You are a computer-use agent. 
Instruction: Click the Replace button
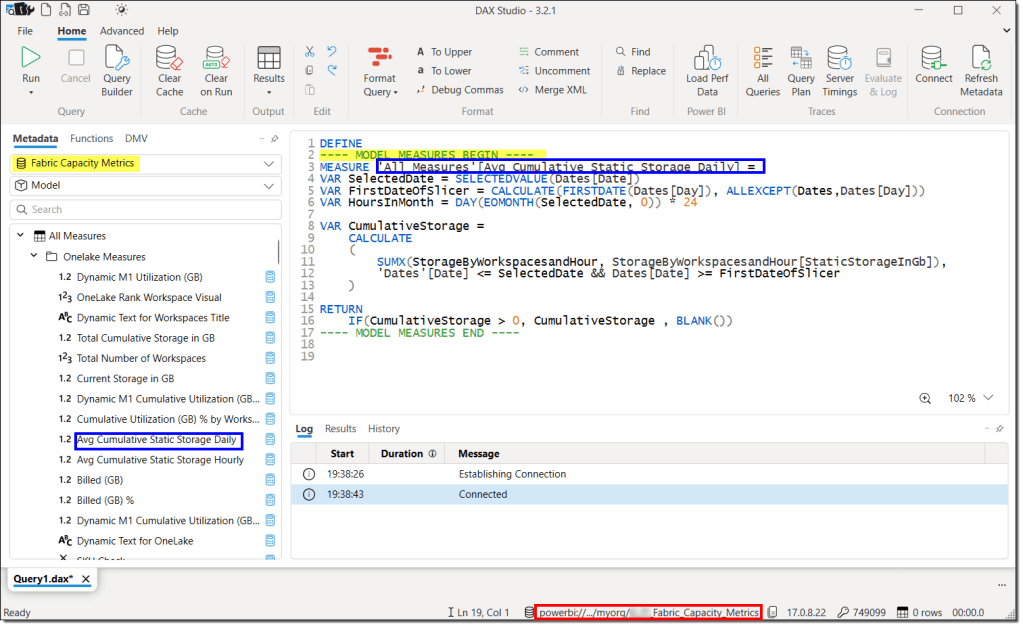pyautogui.click(x=640, y=71)
